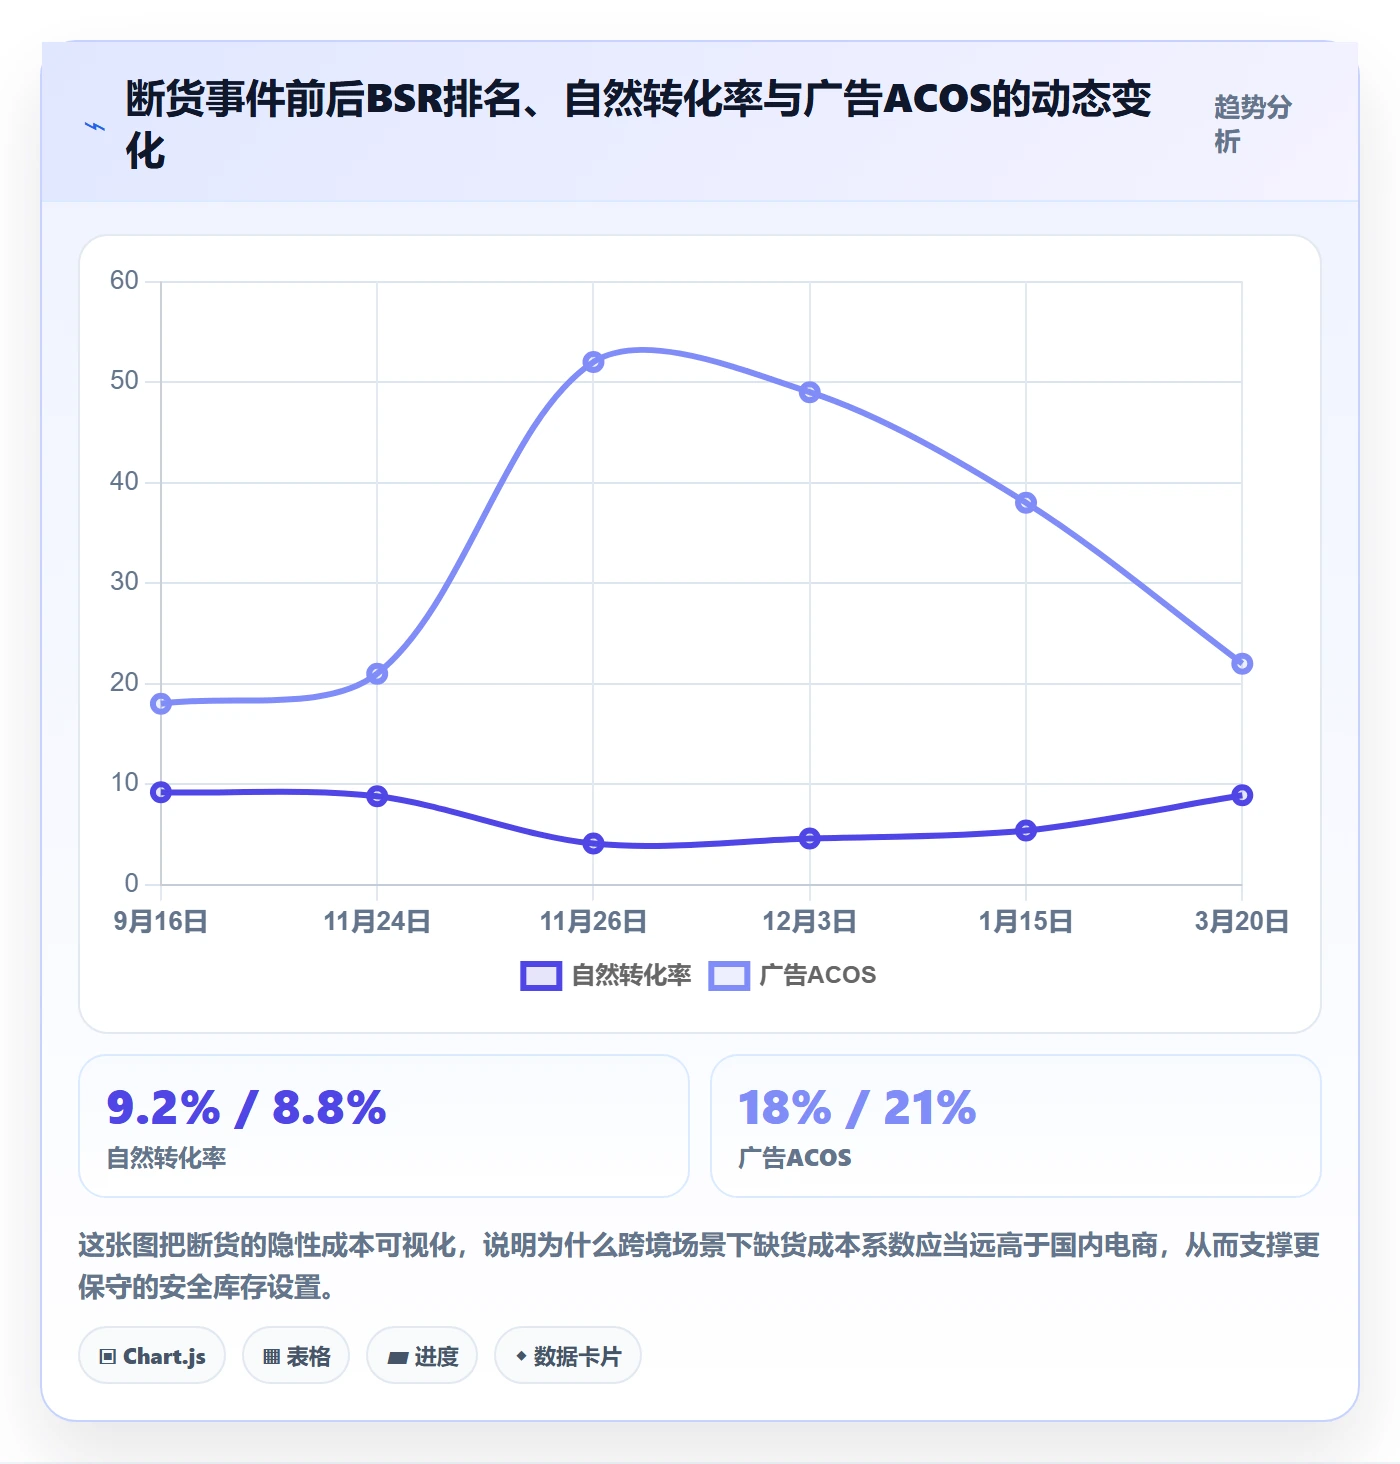
Task: Click the 自然转化率 legend color box
Action: click(x=541, y=975)
